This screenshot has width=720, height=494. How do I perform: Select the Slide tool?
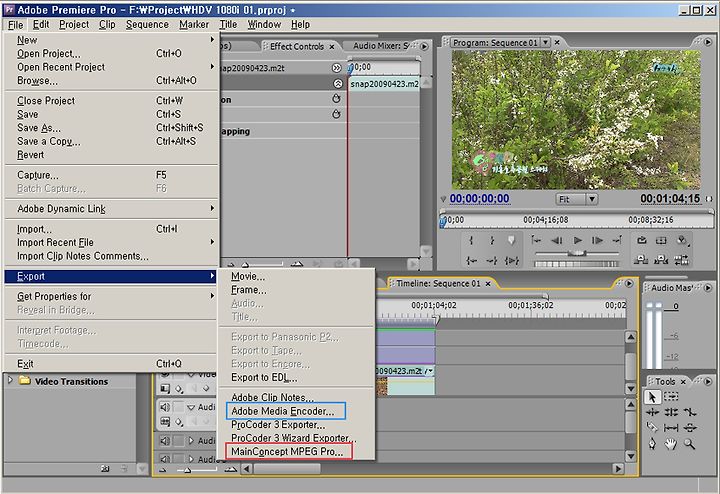point(690,428)
